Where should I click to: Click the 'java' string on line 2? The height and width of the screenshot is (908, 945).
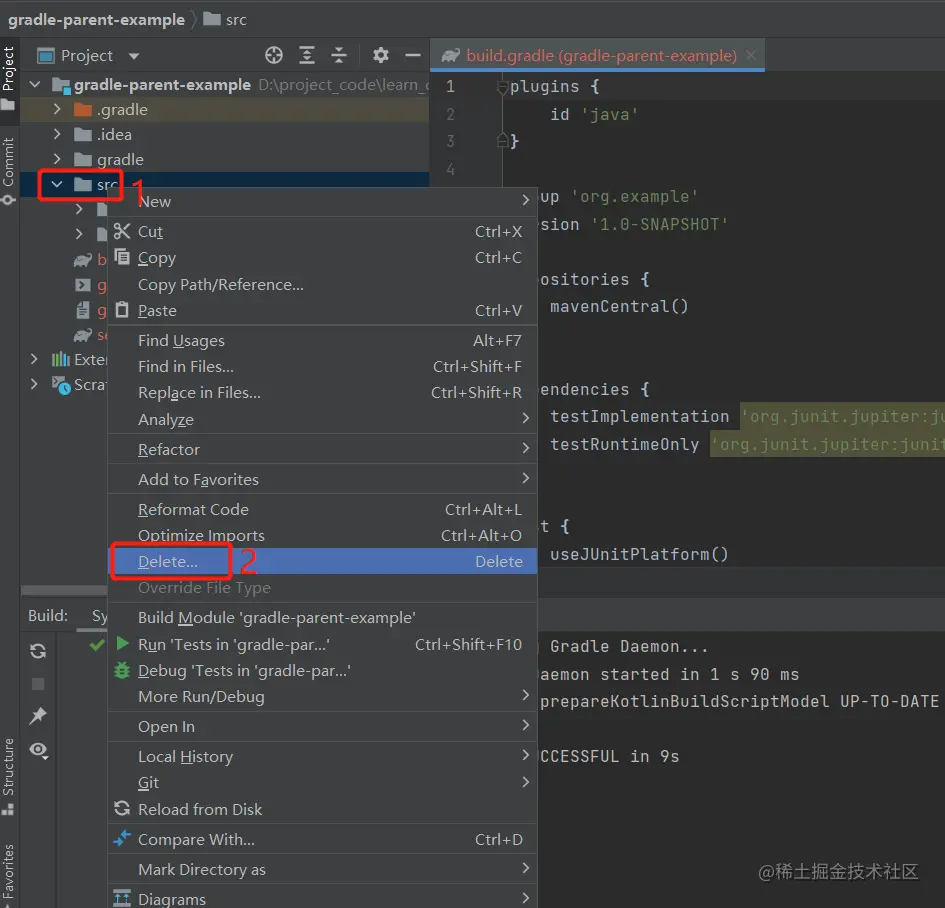(609, 114)
